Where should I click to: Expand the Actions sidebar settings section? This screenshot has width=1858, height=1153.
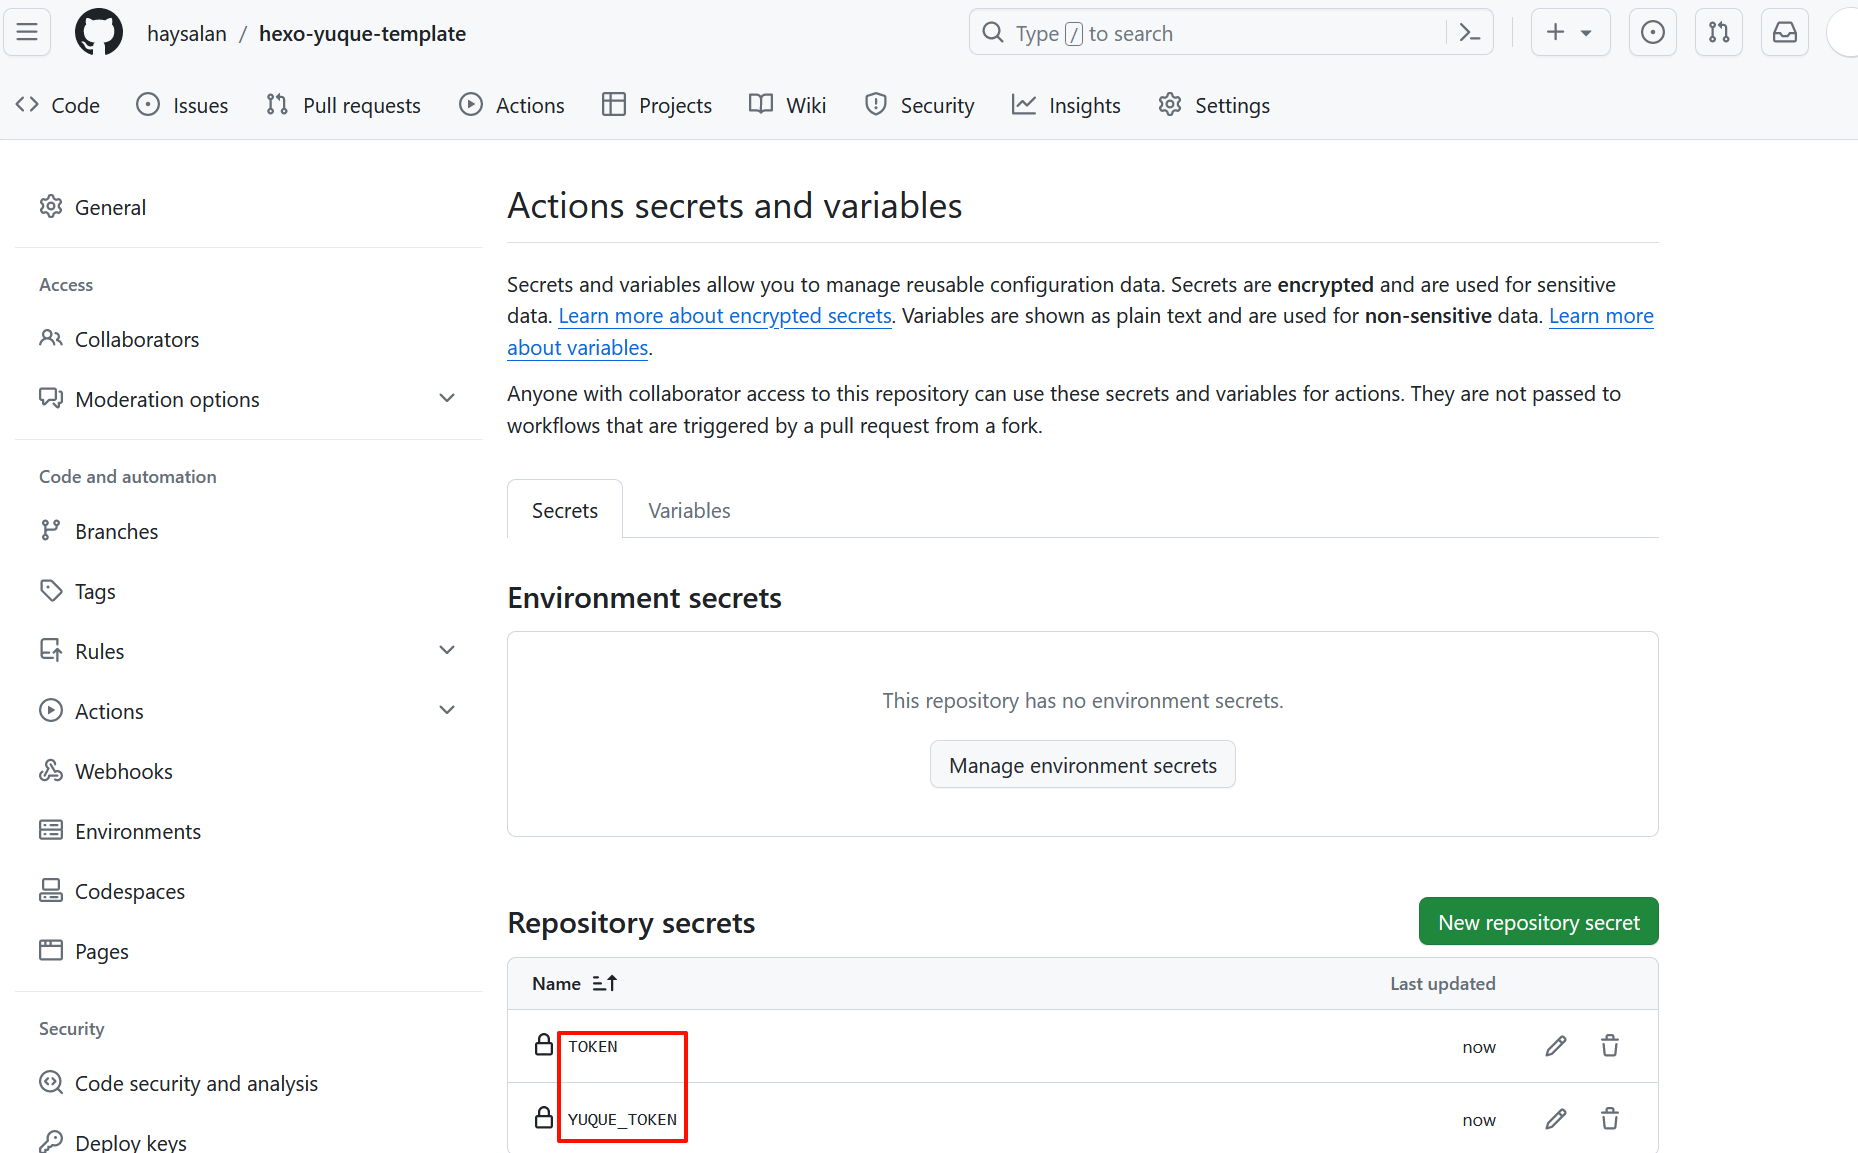pos(447,711)
